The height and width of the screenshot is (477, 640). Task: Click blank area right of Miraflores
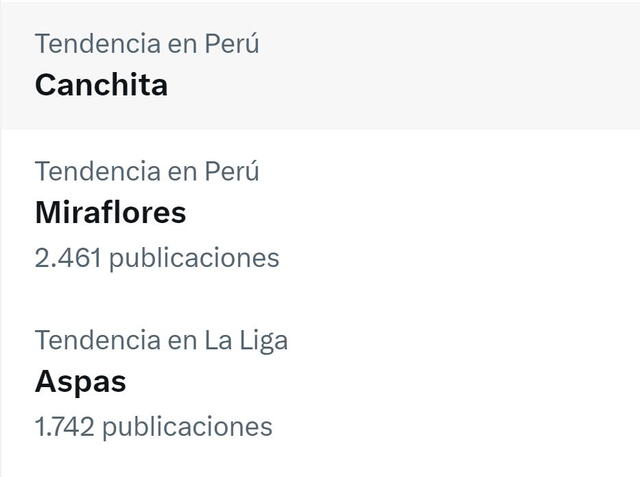(x=450, y=214)
